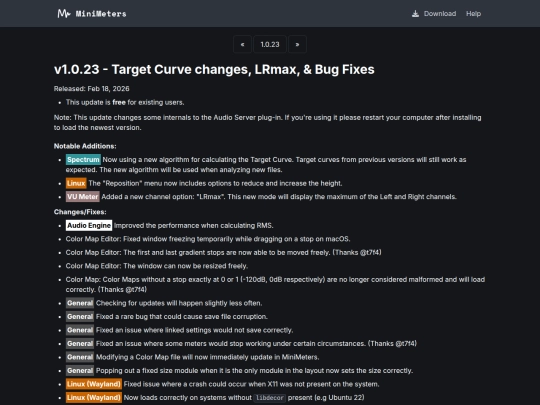
Task: Click the 'libdecor' code snippet
Action: pos(270,398)
